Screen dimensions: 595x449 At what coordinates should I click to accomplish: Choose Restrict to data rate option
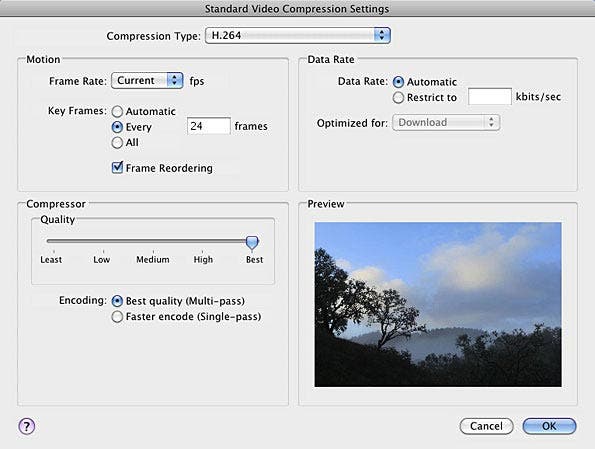pyautogui.click(x=398, y=98)
